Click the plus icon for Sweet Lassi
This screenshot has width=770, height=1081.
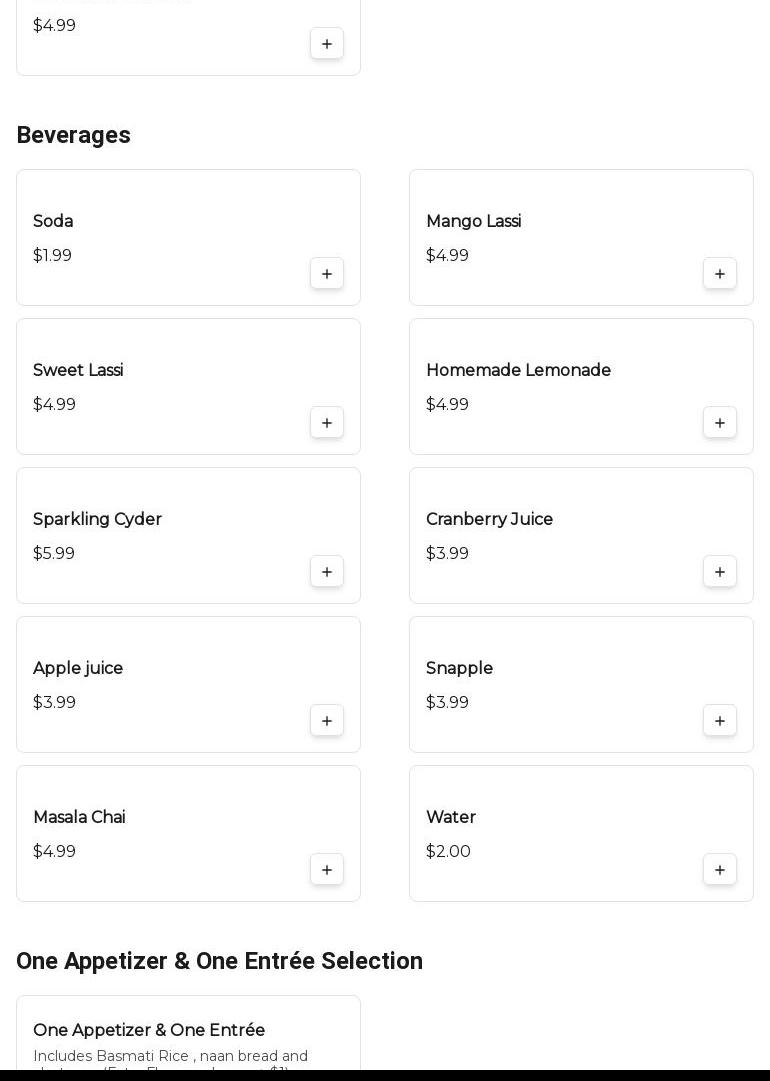[x=327, y=423]
